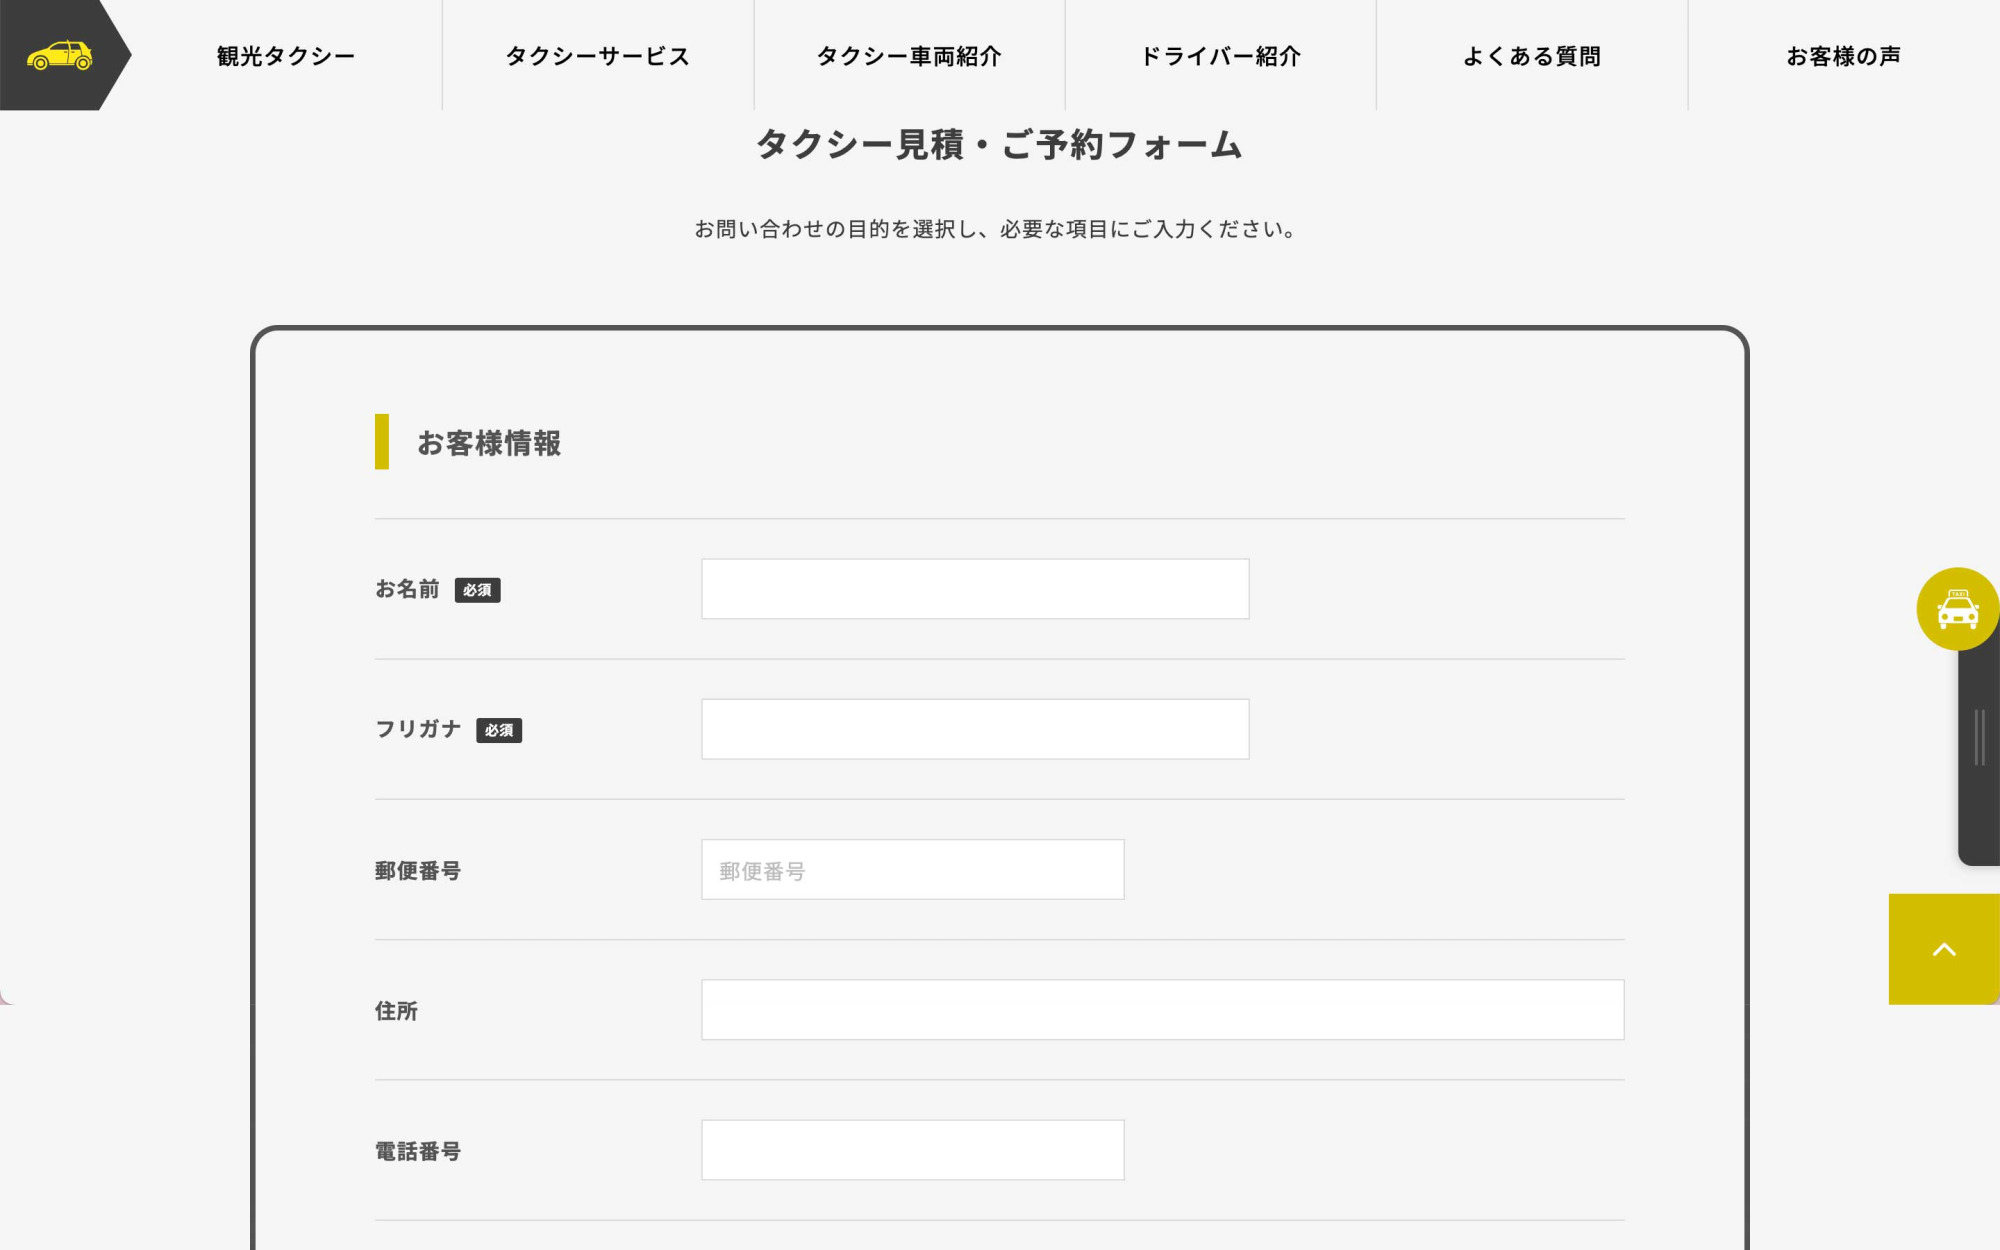Click the form instruction text below the title
This screenshot has height=1250, width=2000.
point(995,229)
